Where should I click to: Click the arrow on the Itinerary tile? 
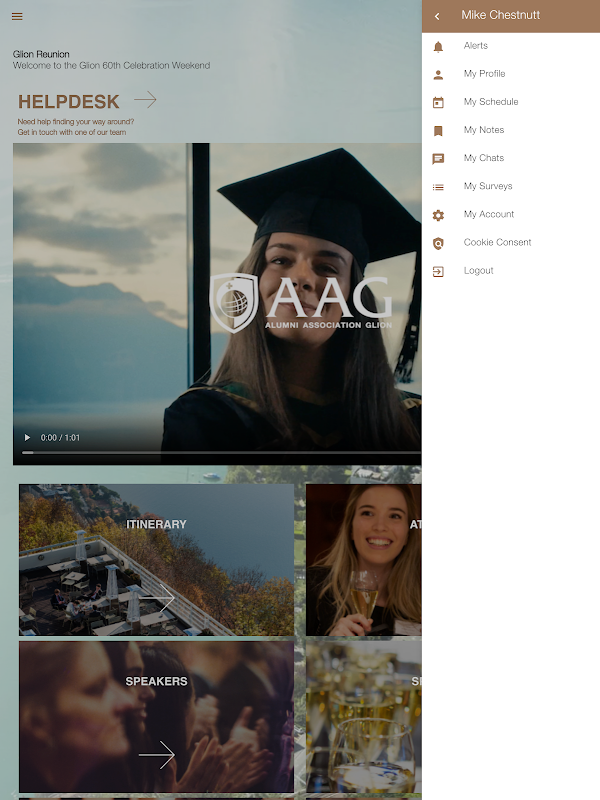157,598
